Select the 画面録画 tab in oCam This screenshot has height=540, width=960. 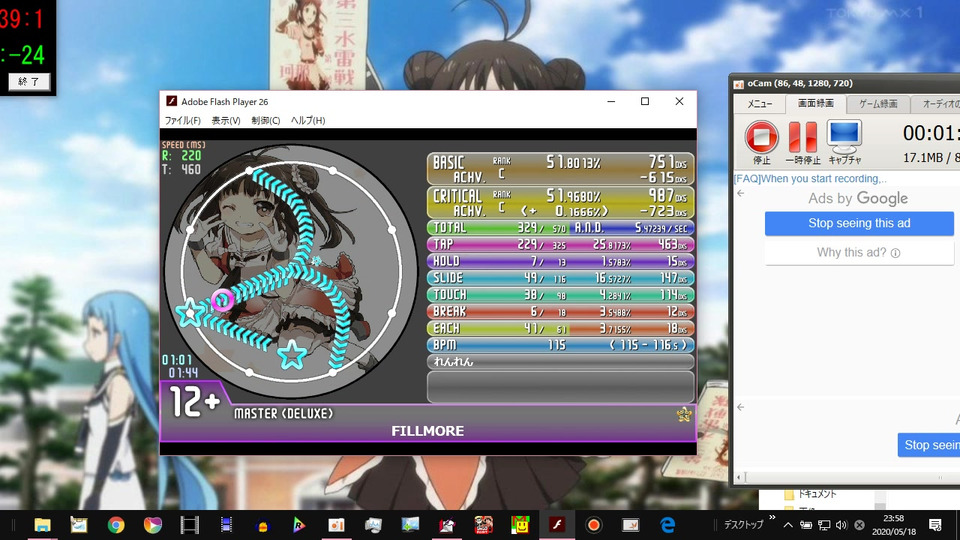(x=816, y=103)
